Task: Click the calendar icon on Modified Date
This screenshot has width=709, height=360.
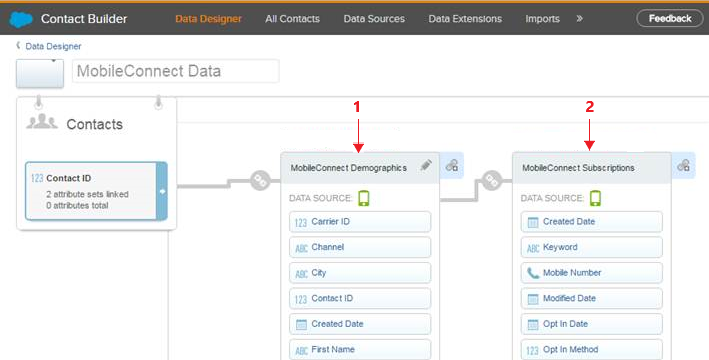Action: tap(533, 299)
